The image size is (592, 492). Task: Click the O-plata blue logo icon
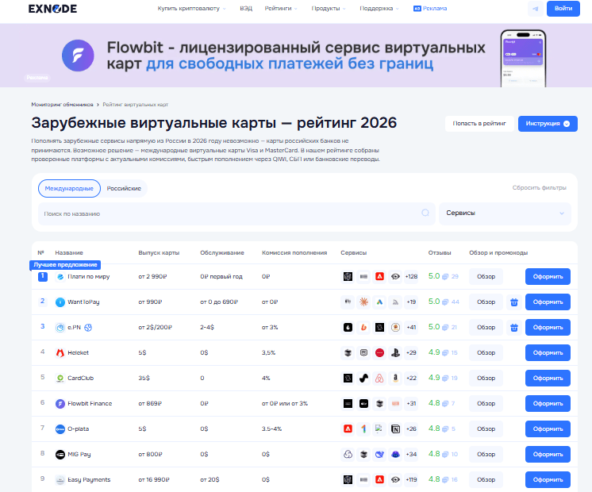[60, 429]
